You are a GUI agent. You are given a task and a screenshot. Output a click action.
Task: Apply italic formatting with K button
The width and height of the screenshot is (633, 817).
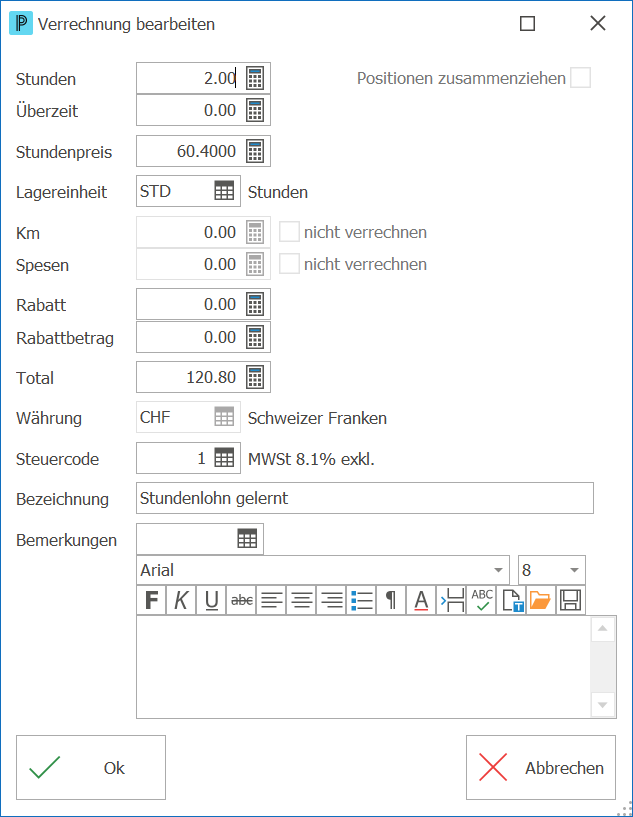coord(181,600)
